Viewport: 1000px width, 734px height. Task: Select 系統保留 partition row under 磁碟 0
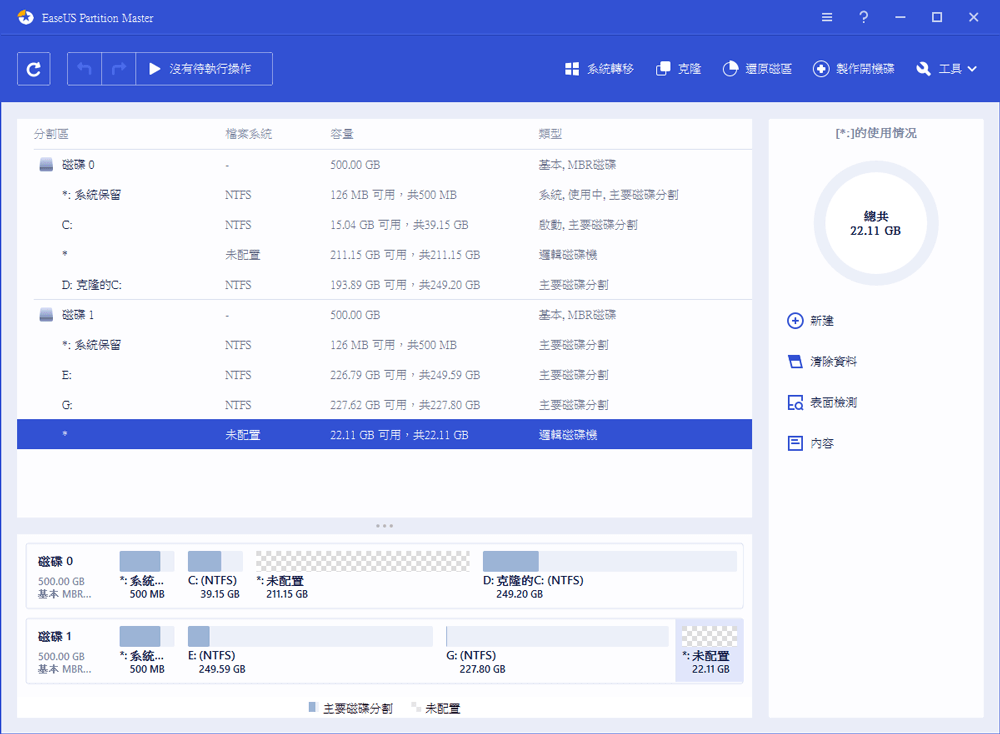tap(385, 195)
